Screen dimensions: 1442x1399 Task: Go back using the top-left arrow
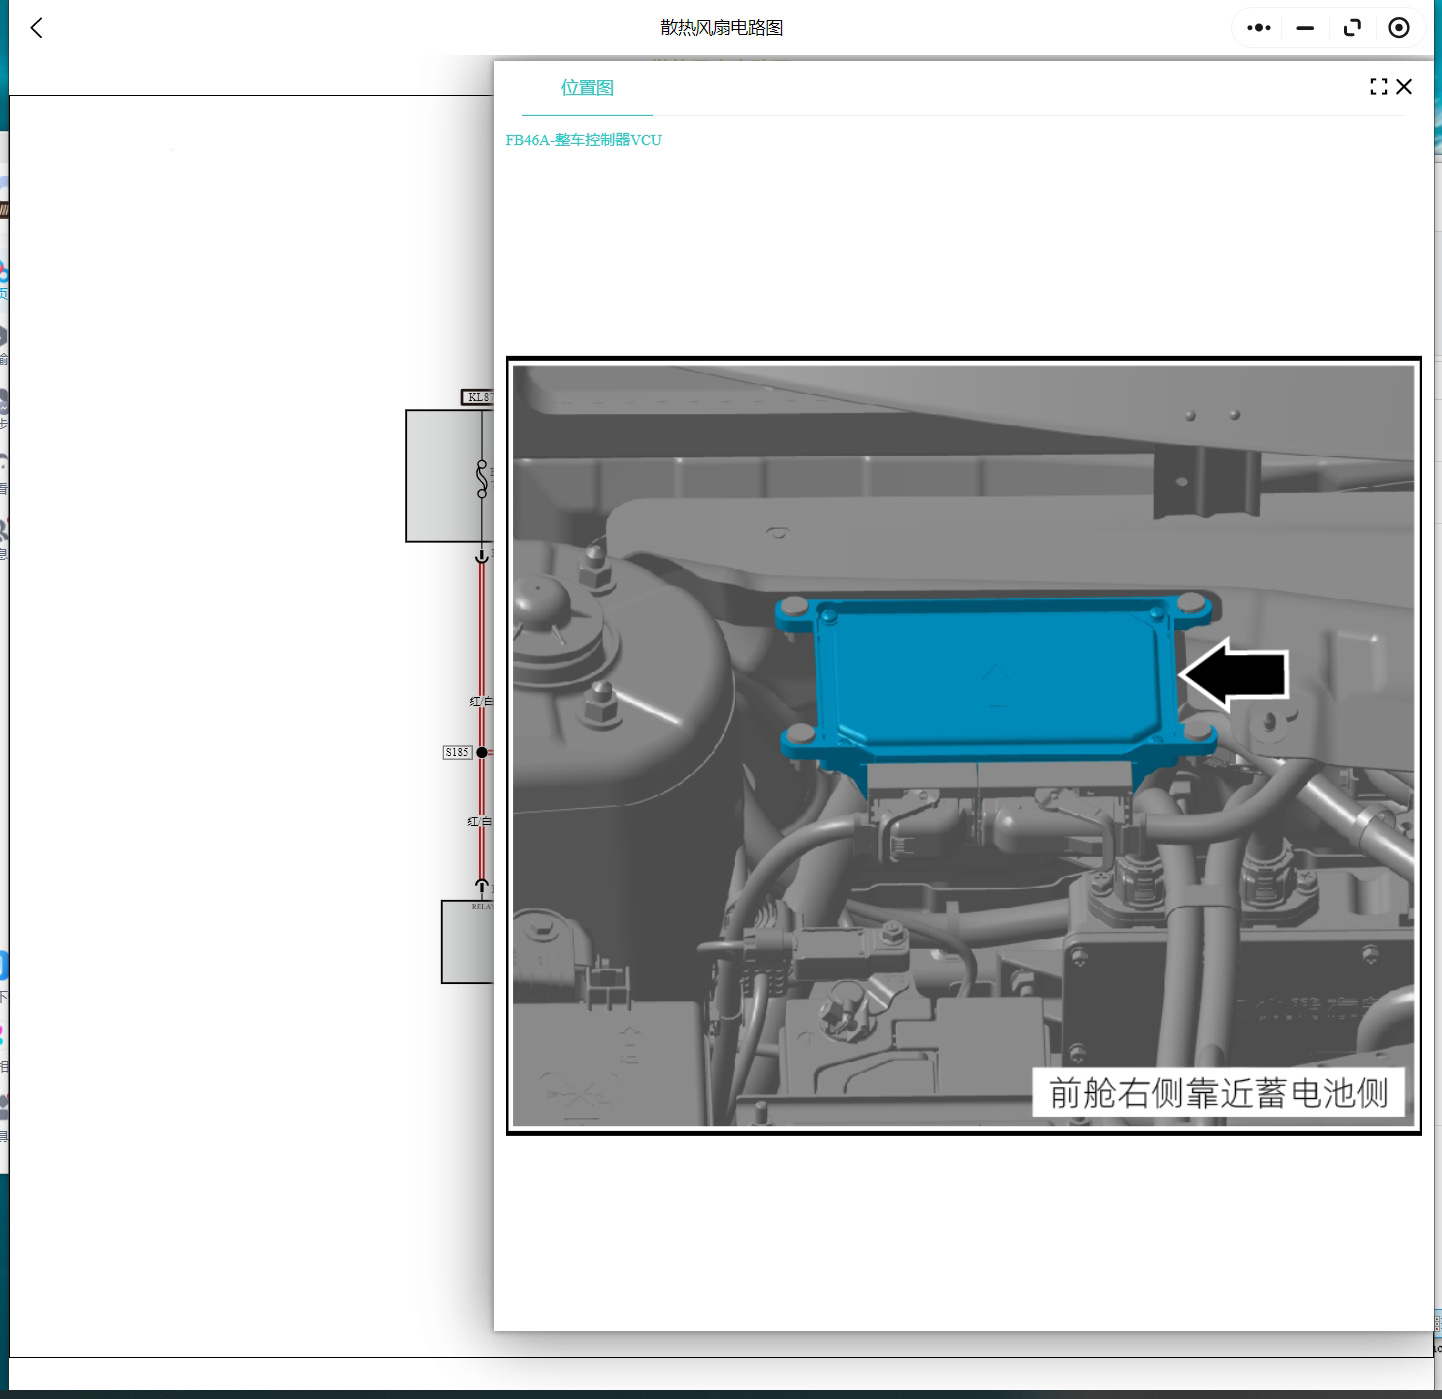click(x=37, y=28)
